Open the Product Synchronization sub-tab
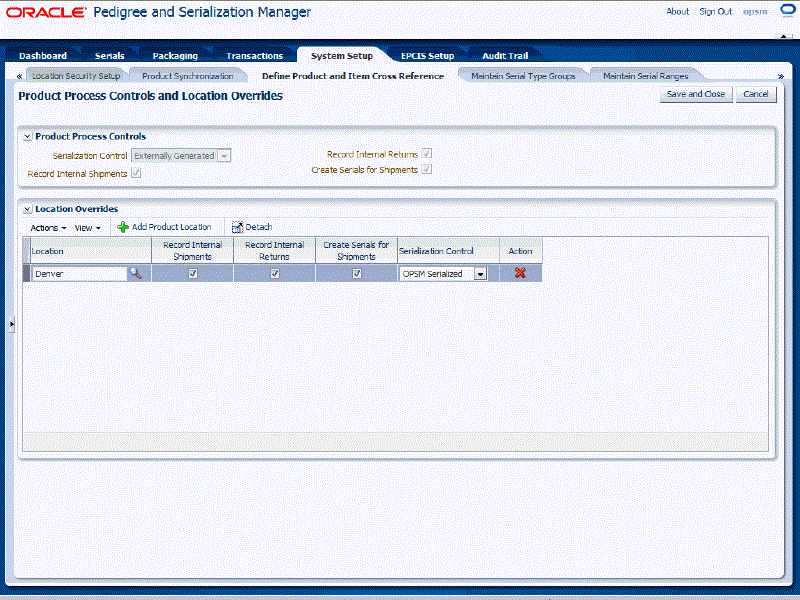Viewport: 800px width, 600px height. point(187,76)
